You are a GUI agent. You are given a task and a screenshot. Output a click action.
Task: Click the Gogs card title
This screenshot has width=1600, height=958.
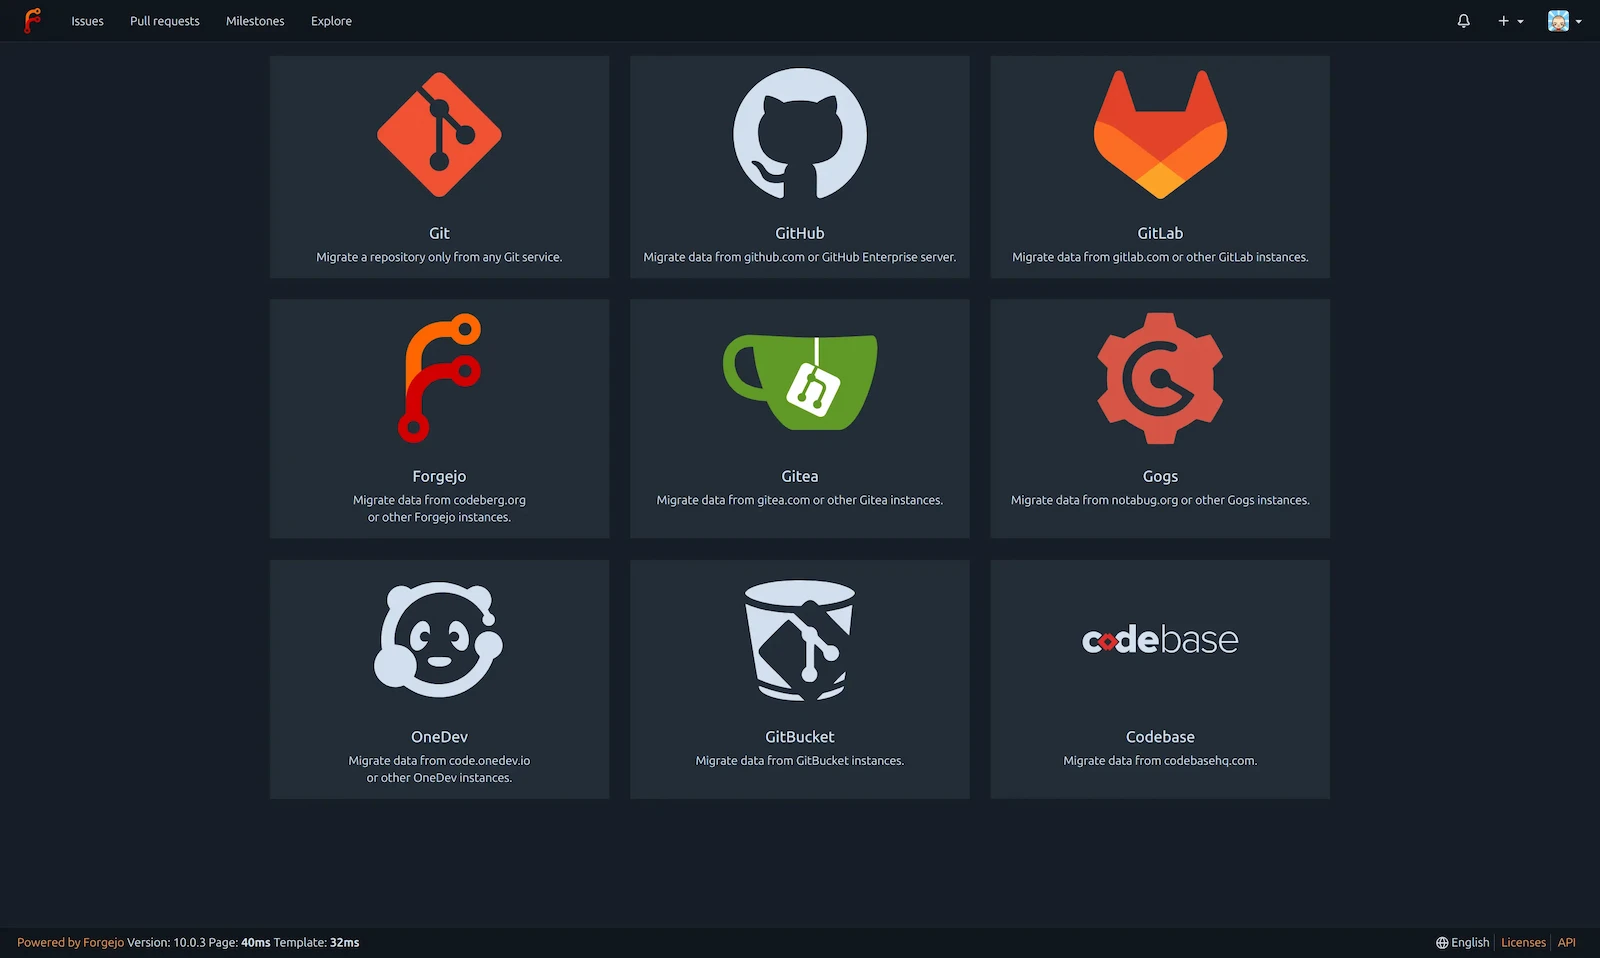tap(1160, 476)
